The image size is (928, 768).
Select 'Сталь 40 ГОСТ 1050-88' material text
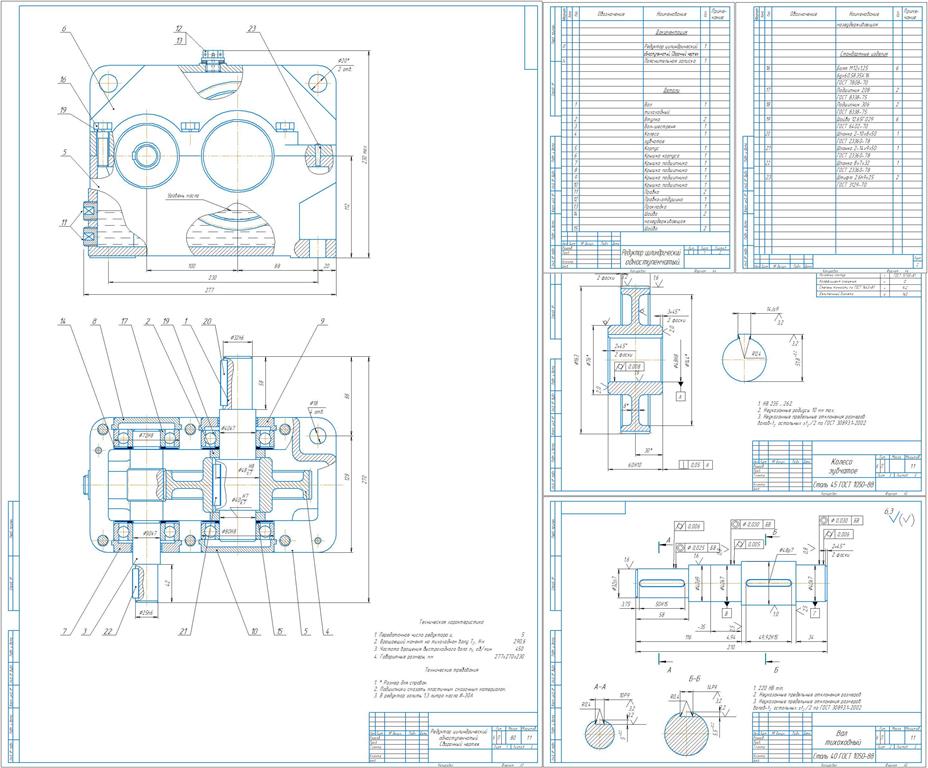point(845,756)
